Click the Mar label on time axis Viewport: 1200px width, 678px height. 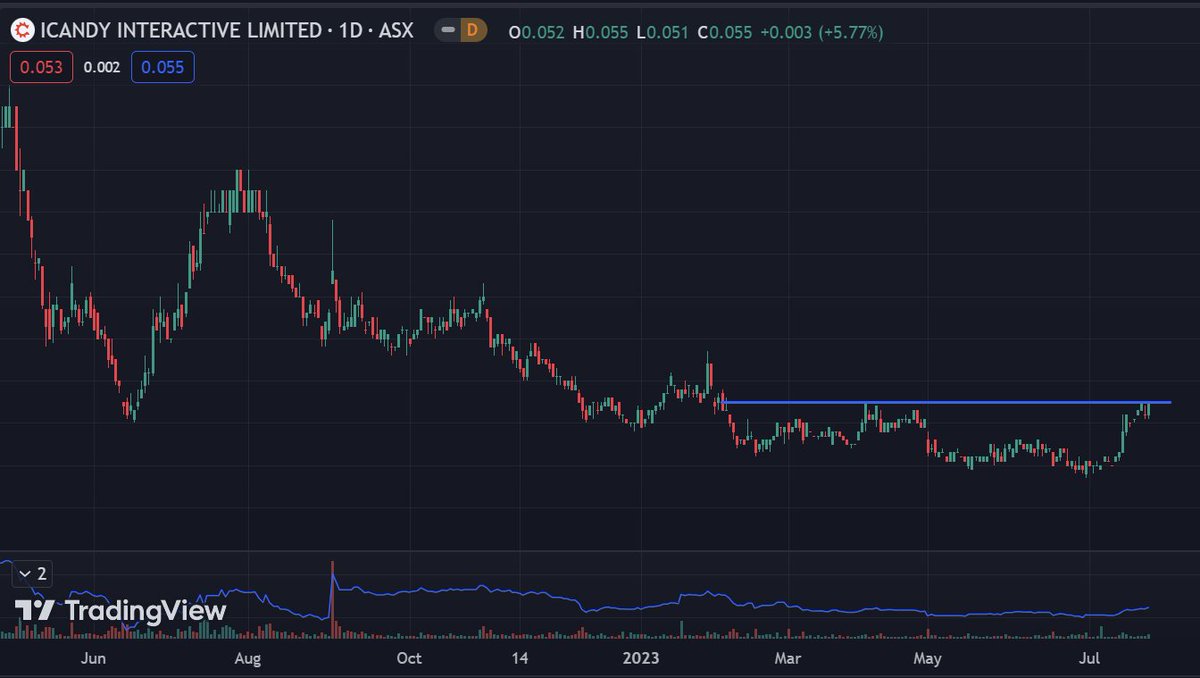tap(789, 658)
